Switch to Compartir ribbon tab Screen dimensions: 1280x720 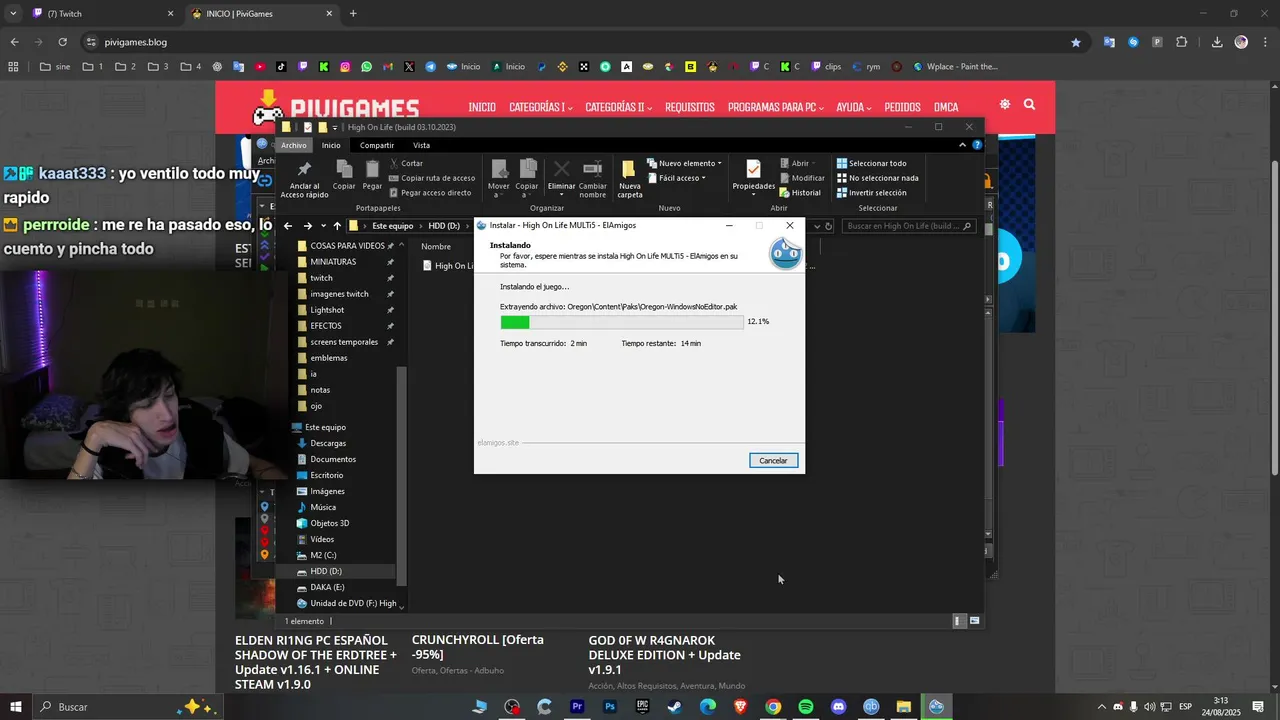[x=377, y=145]
